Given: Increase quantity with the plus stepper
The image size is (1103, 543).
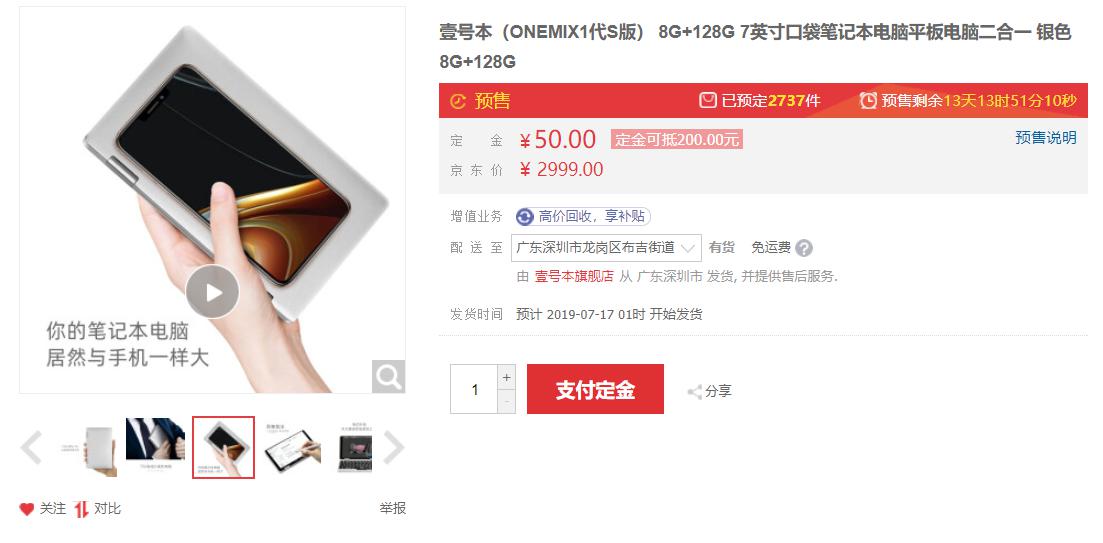Looking at the screenshot, I should coord(506,377).
